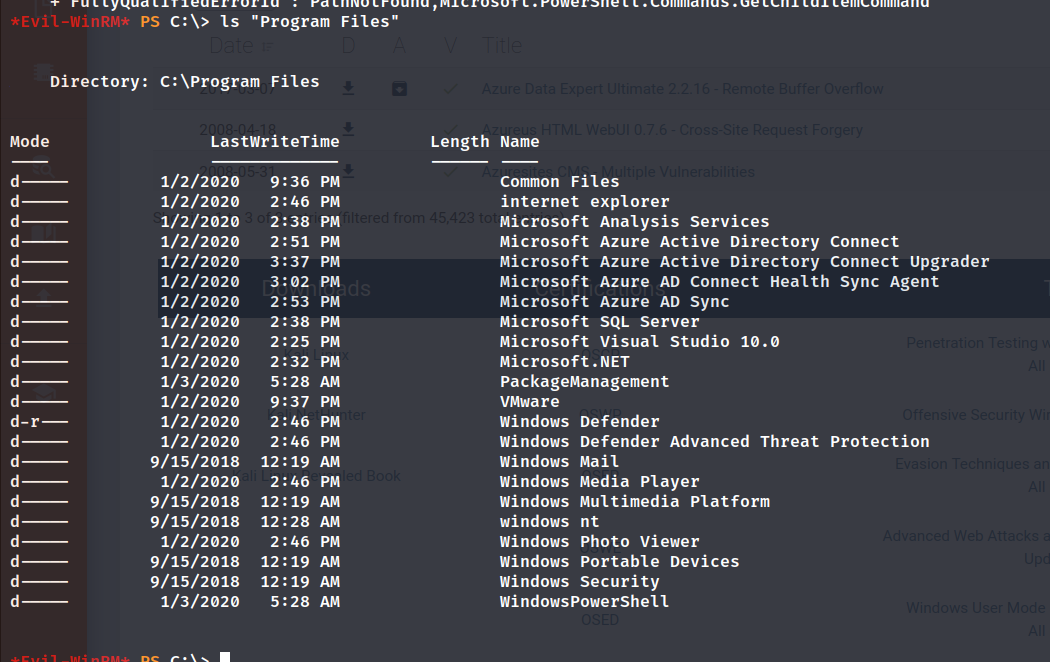This screenshot has height=662, width=1050.
Task: Open Azure Data Expert Ultimate exploit link behind terminal
Action: tap(682, 89)
